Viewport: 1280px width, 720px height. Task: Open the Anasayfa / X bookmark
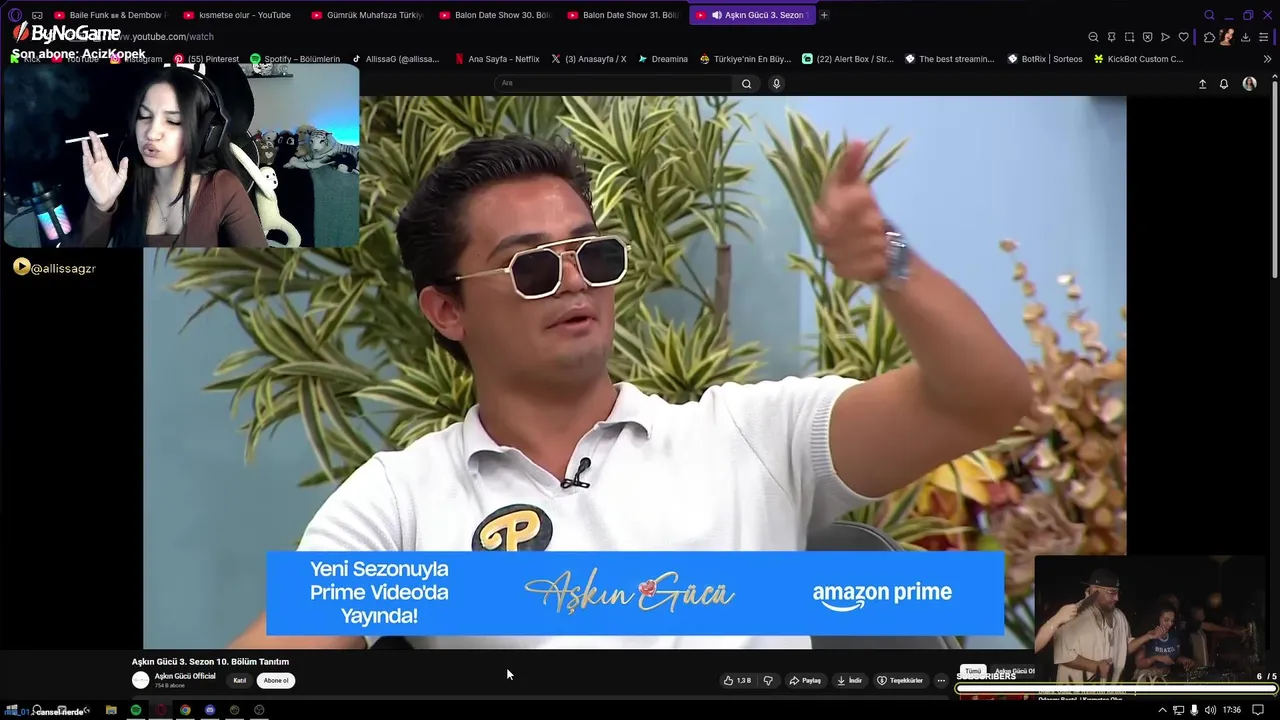click(588, 59)
